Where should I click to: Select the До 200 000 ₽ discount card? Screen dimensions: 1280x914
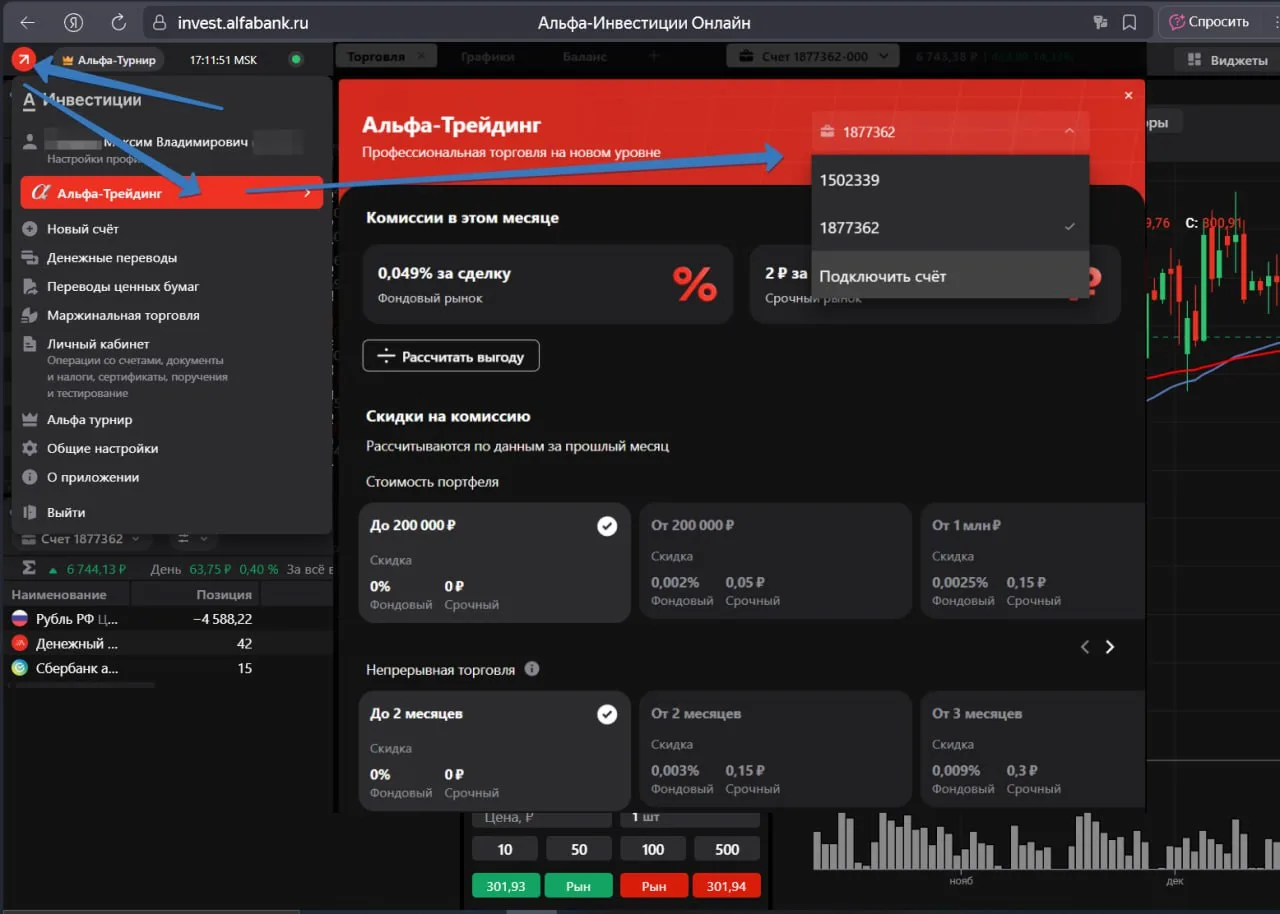click(494, 563)
